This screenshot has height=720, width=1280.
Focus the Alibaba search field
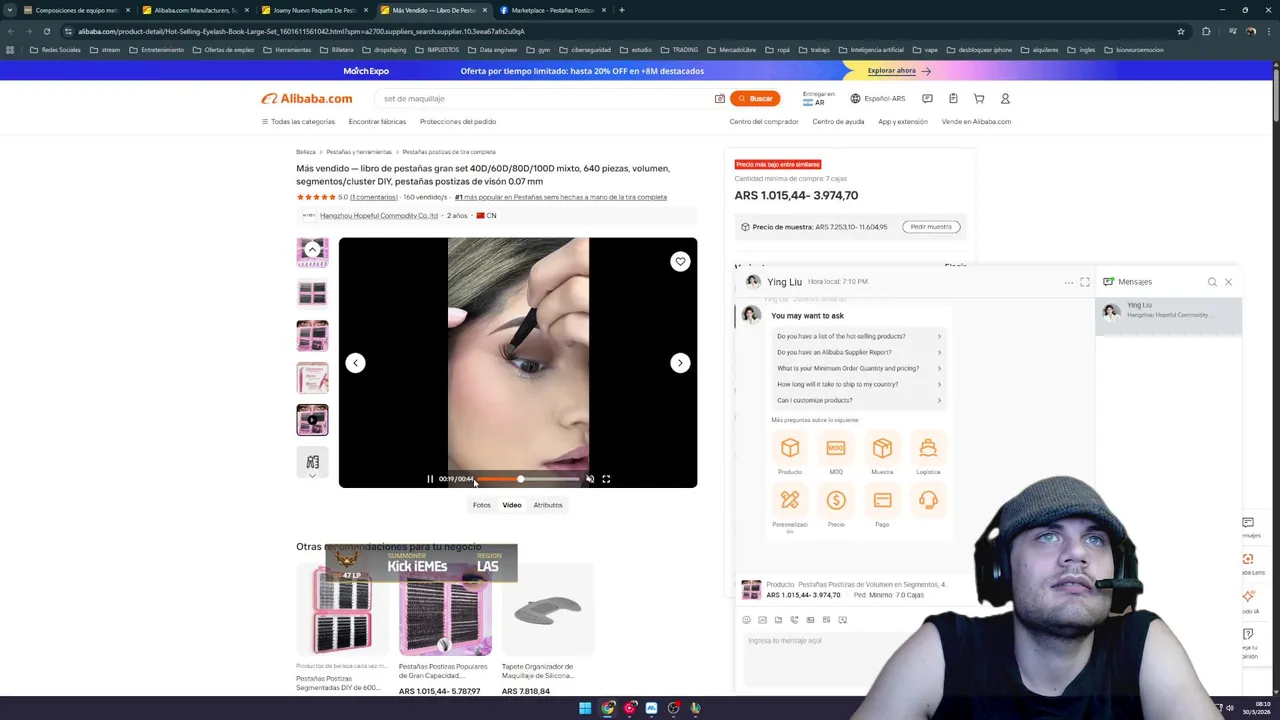click(x=545, y=98)
